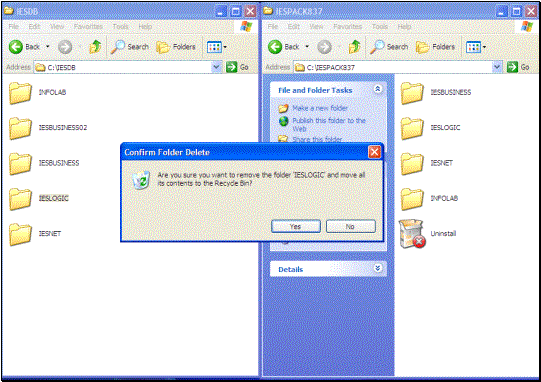Toggle Folders pane in IESPACK837 window
This screenshot has height=382, width=541.
(435, 47)
